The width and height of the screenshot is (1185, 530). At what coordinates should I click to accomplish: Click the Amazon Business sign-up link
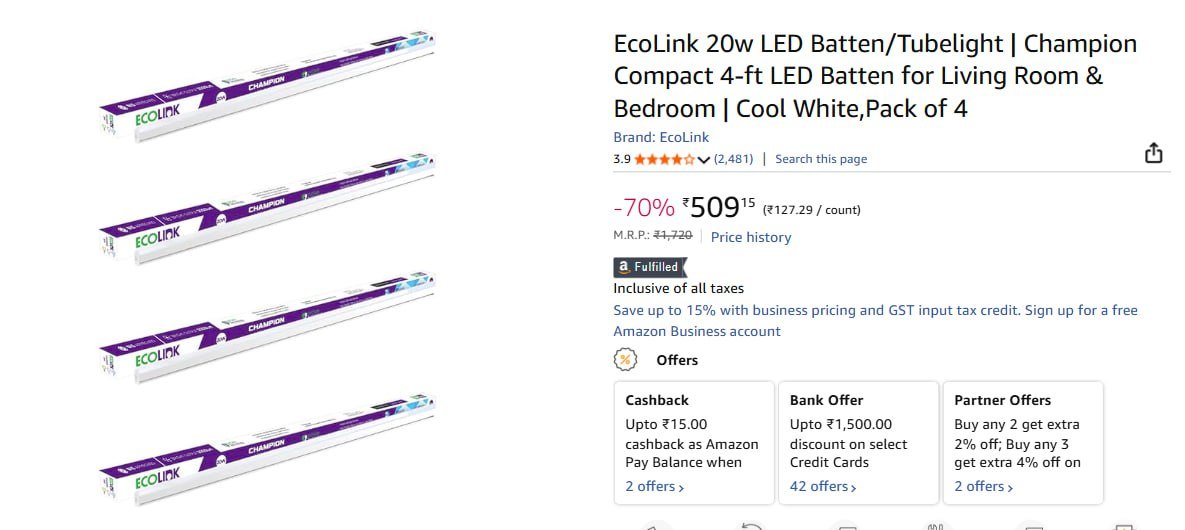click(875, 320)
